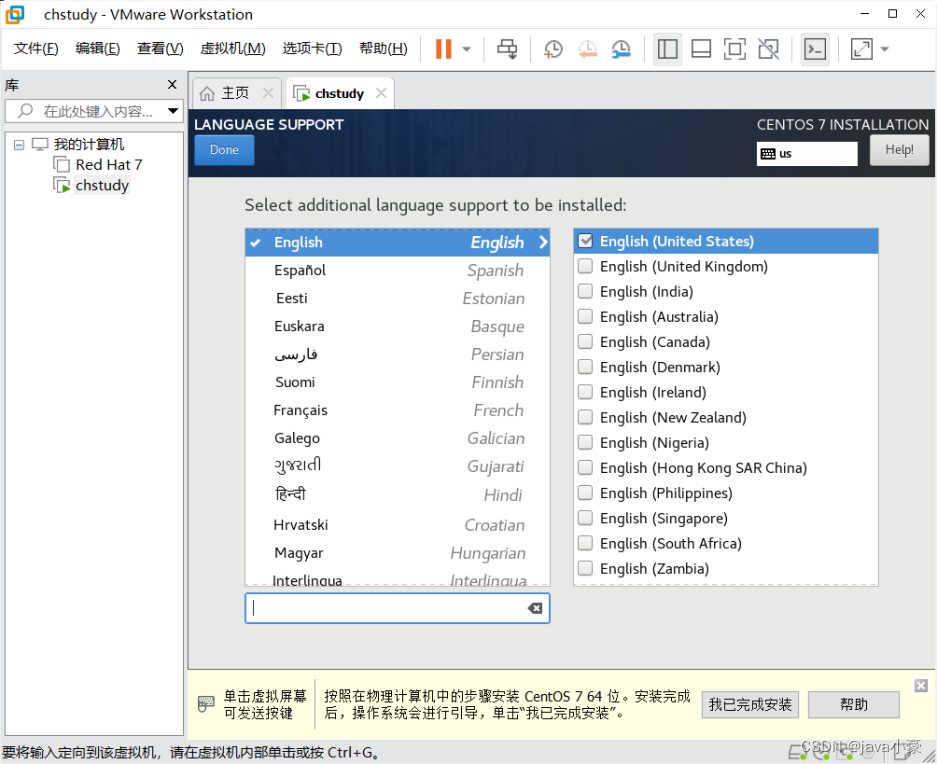The width and height of the screenshot is (937, 764).
Task: Take a snapshot of the VM
Action: pyautogui.click(x=553, y=49)
